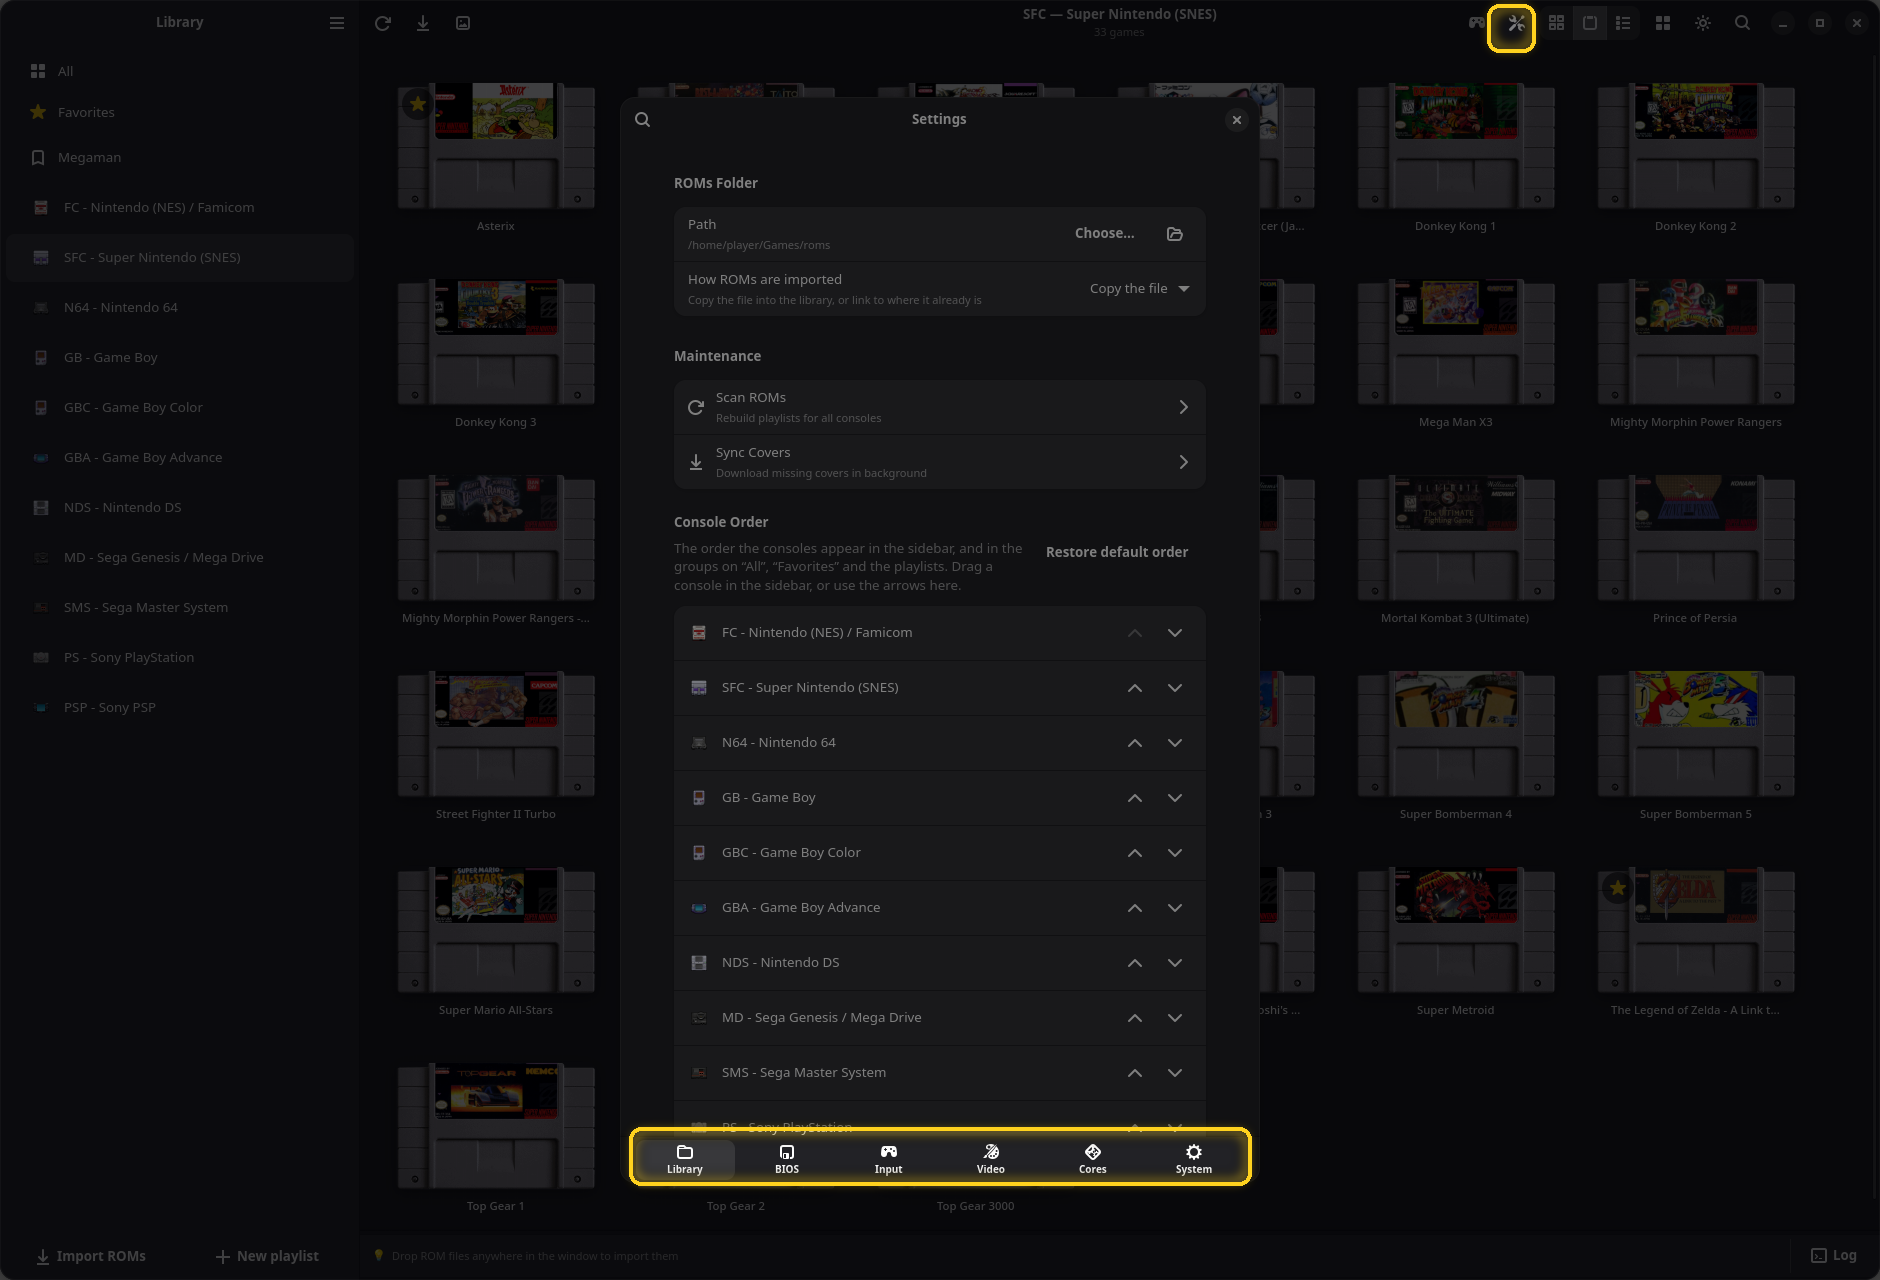
Task: Move GB - Game Boy console up
Action: click(x=1135, y=798)
